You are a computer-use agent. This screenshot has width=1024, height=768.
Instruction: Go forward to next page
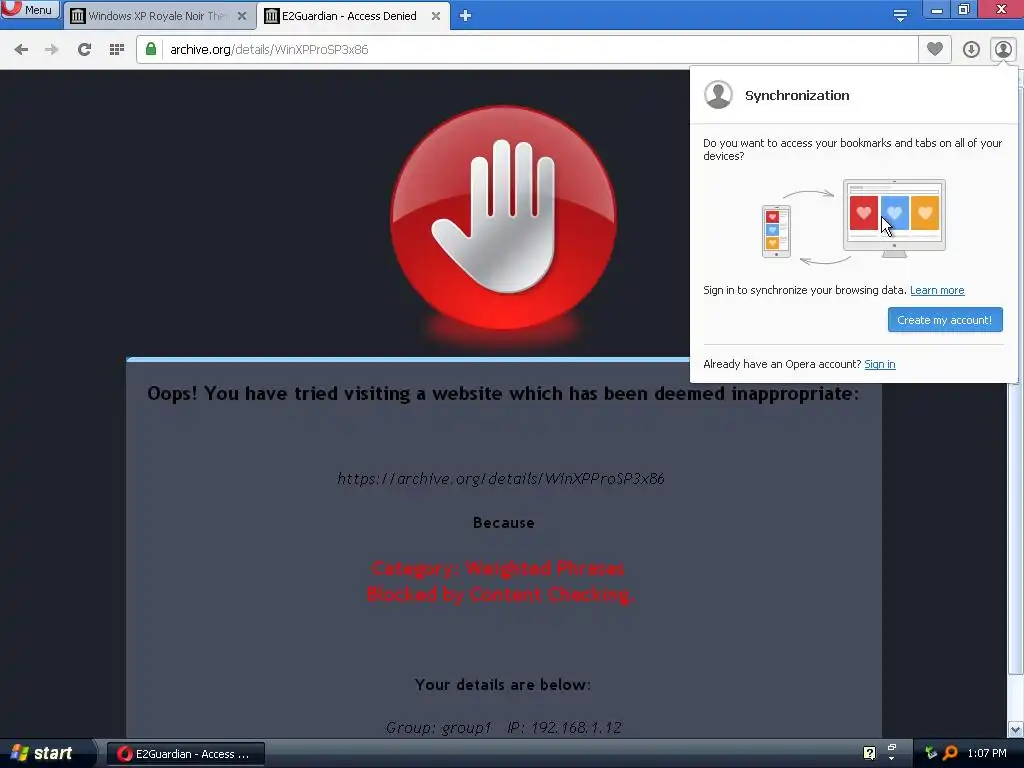pyautogui.click(x=52, y=49)
